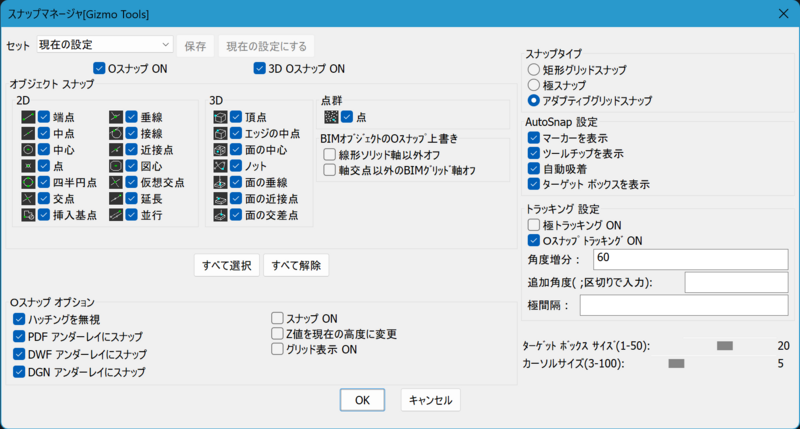Select 矩形グリッドスナップ radio button
Viewport: 800px width, 429px height.
click(533, 70)
